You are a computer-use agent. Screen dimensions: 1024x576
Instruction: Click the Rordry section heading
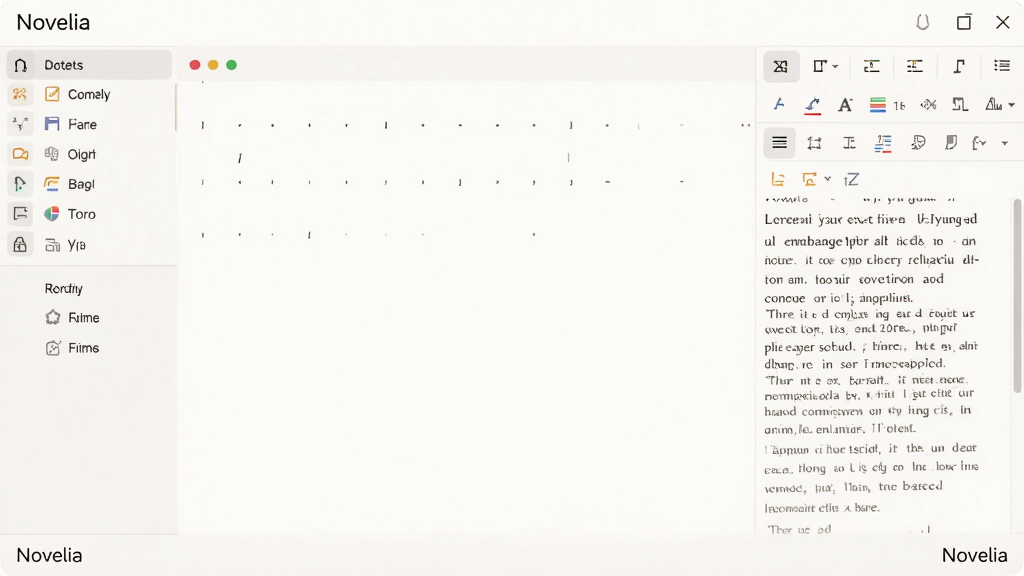coord(63,289)
